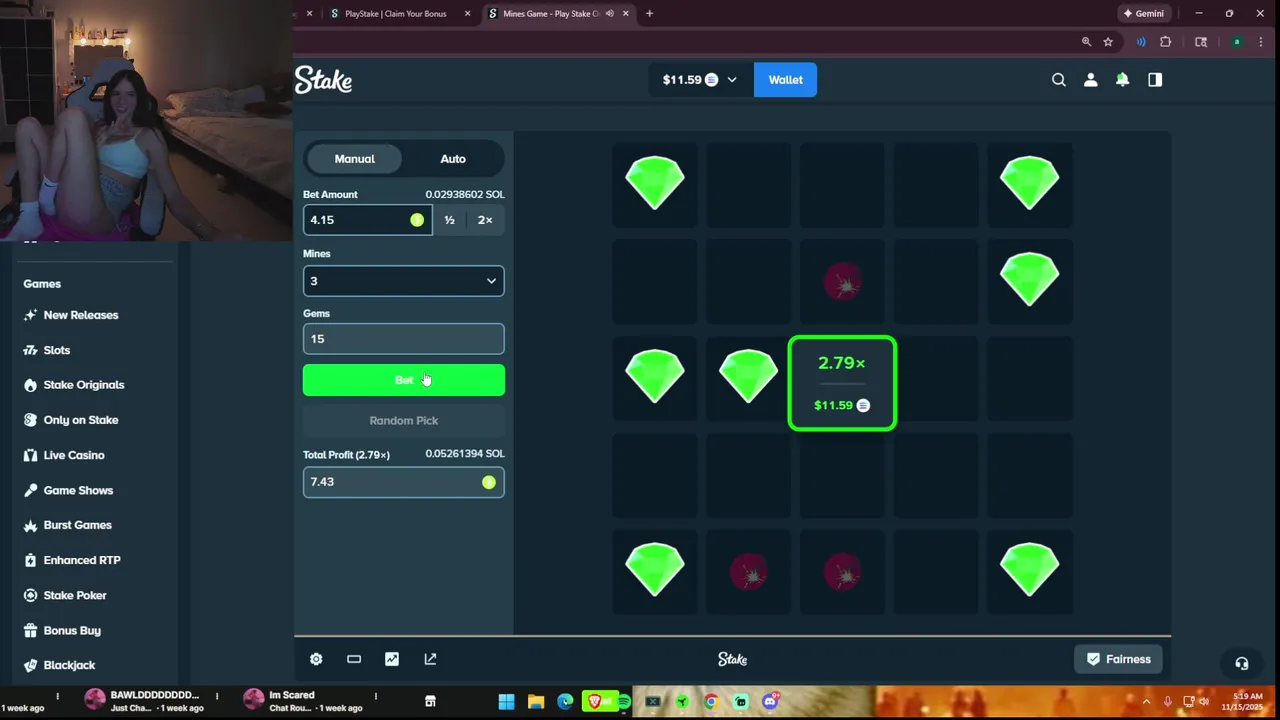
Task: Double the bet amount with 2×
Action: click(485, 220)
